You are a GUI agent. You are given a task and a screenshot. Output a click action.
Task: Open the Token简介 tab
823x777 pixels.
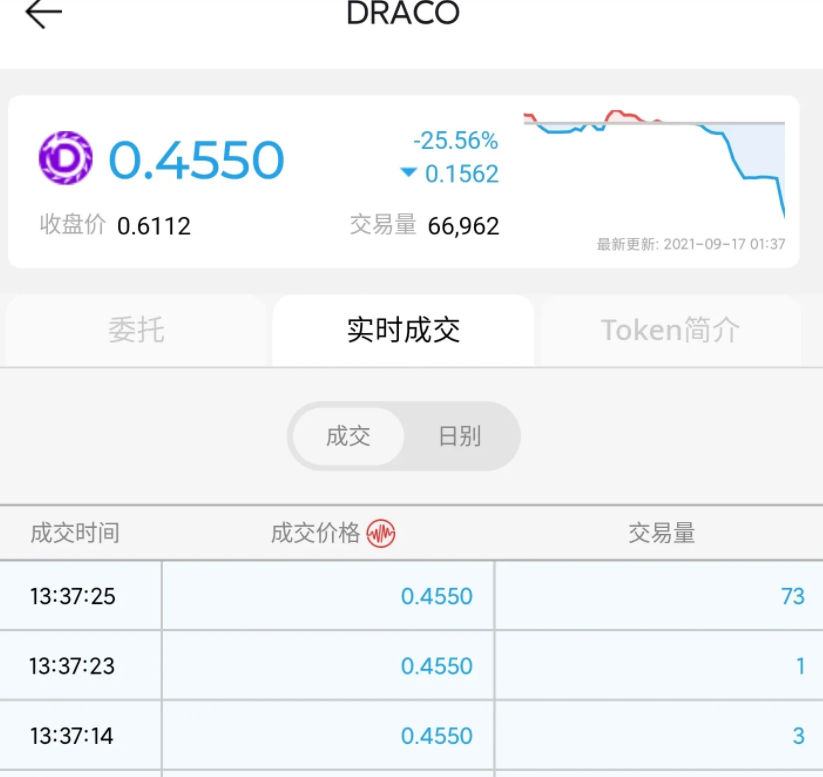click(670, 330)
